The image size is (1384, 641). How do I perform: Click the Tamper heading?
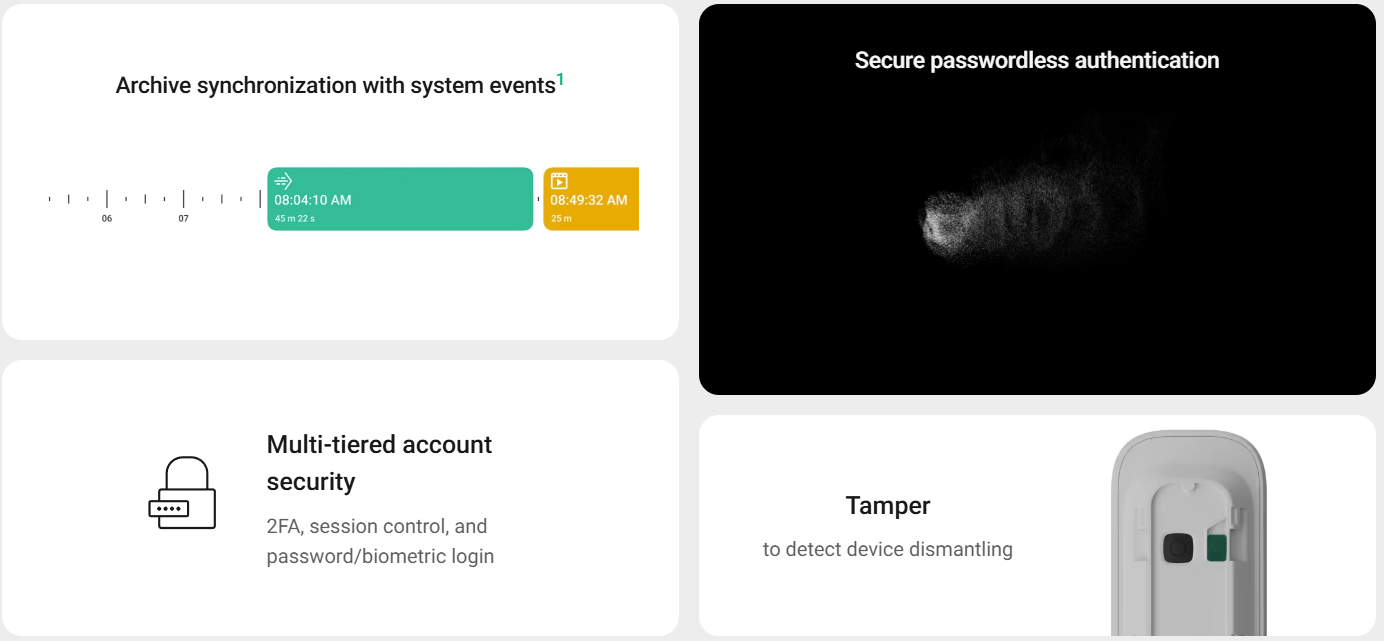888,506
